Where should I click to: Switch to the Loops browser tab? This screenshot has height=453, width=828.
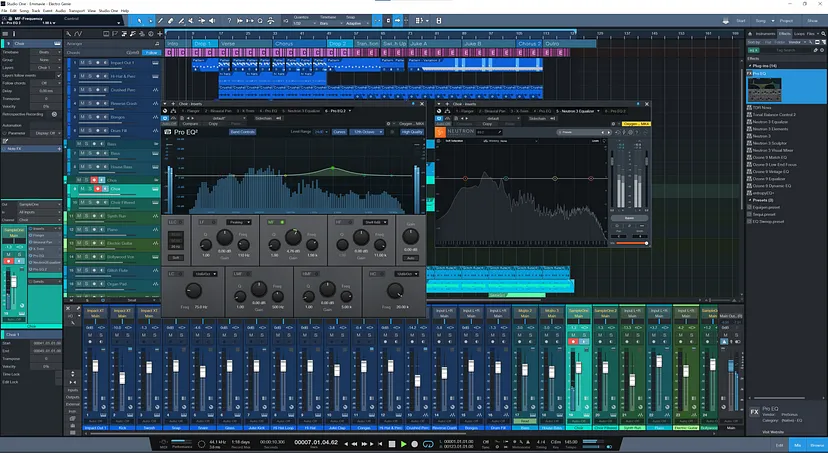pyautogui.click(x=799, y=34)
